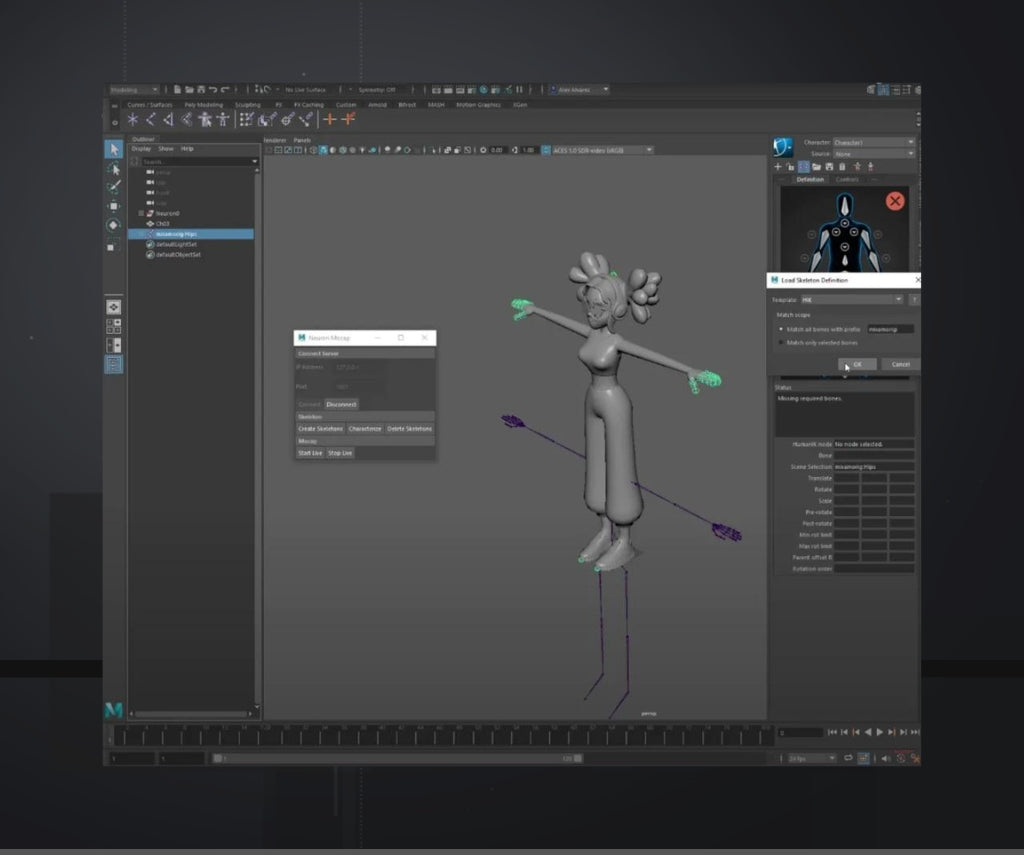Click Characterize in Neuron Mocap
1024x855 pixels.
click(x=364, y=429)
